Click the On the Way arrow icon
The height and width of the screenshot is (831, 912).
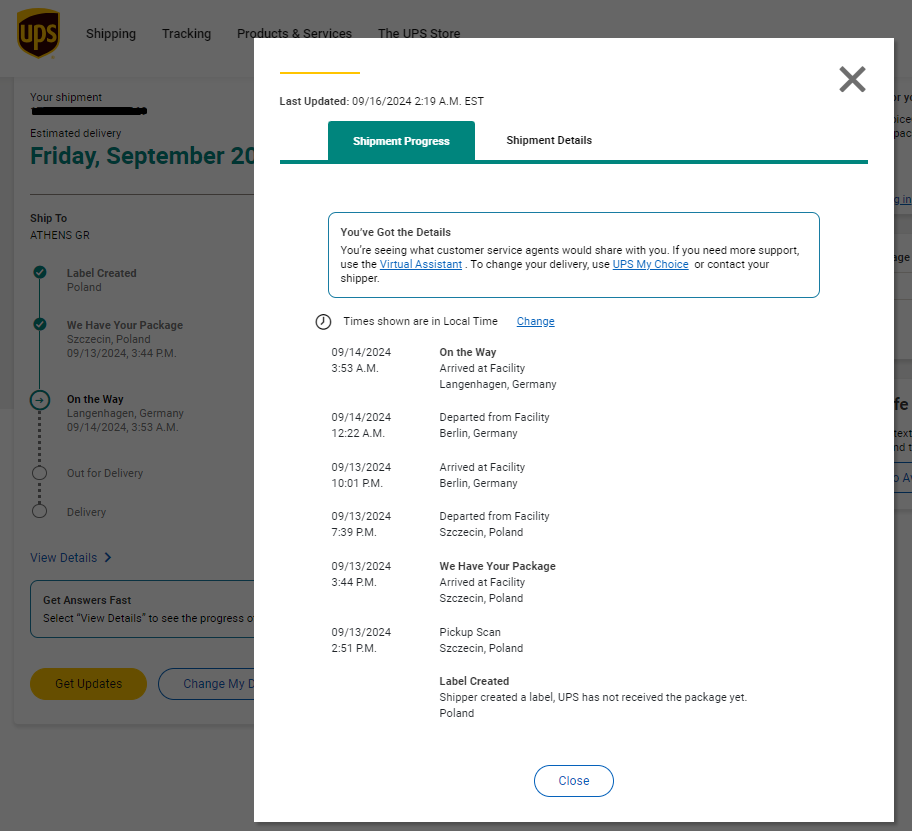[x=40, y=400]
